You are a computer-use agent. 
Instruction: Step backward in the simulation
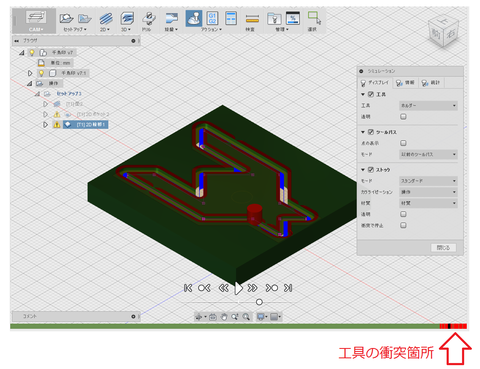click(223, 288)
